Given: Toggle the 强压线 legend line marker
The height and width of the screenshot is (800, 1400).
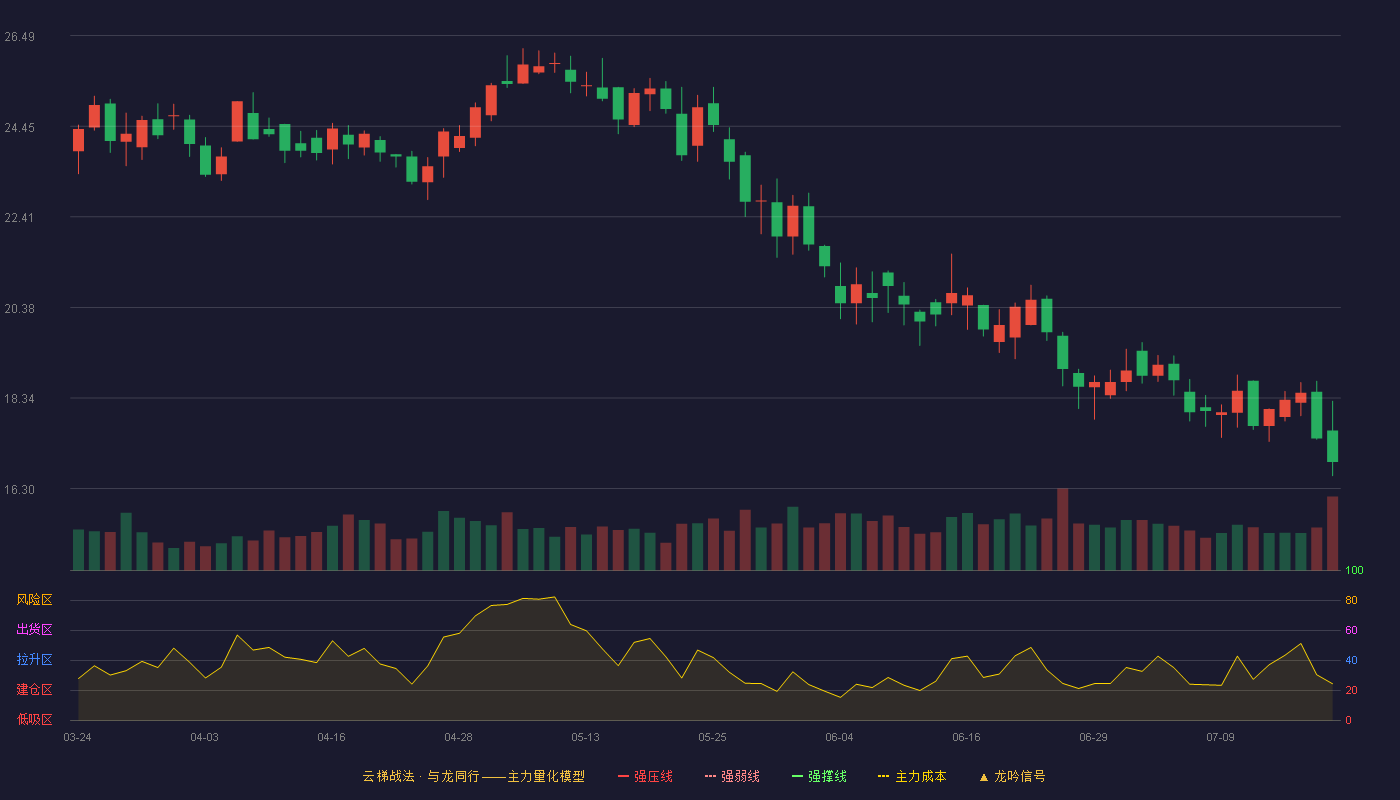Looking at the screenshot, I should tap(623, 776).
